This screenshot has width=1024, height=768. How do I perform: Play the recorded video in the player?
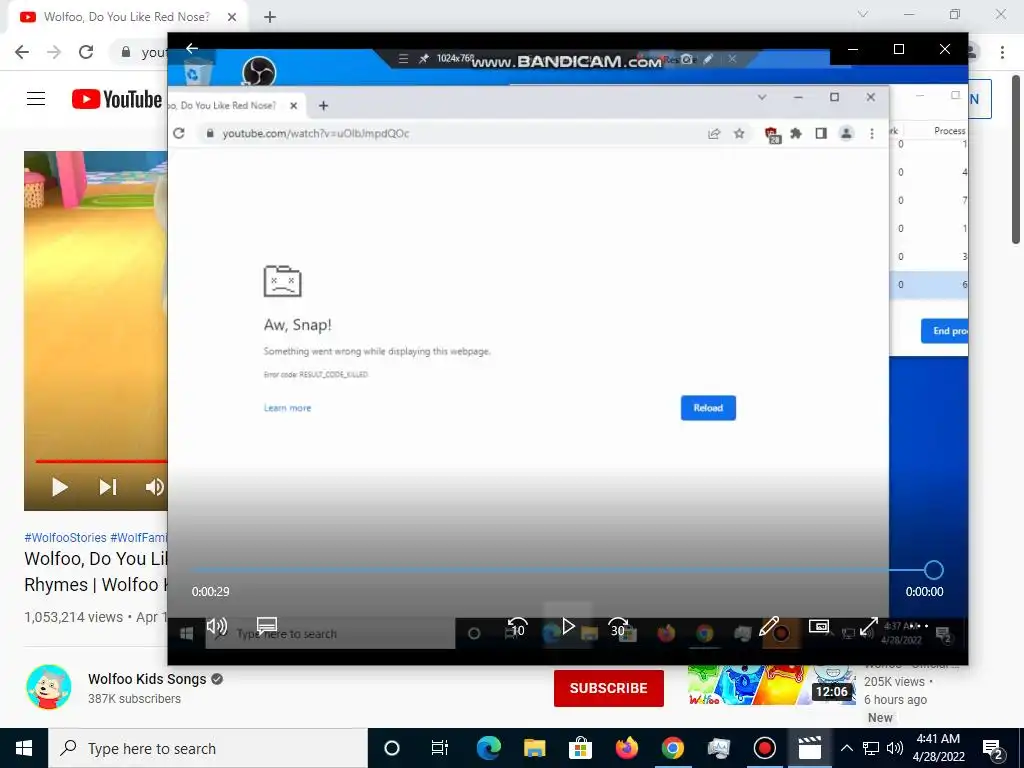(568, 627)
